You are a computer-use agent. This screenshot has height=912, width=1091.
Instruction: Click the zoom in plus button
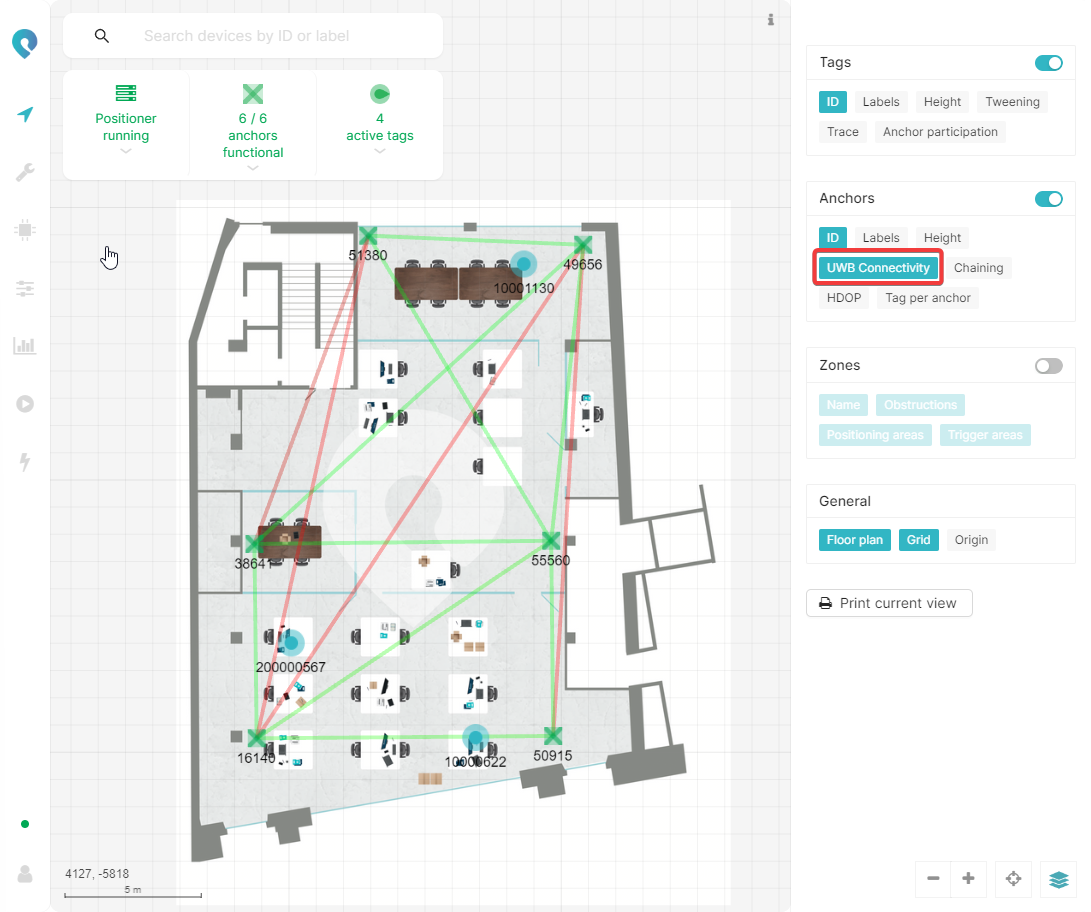(968, 879)
